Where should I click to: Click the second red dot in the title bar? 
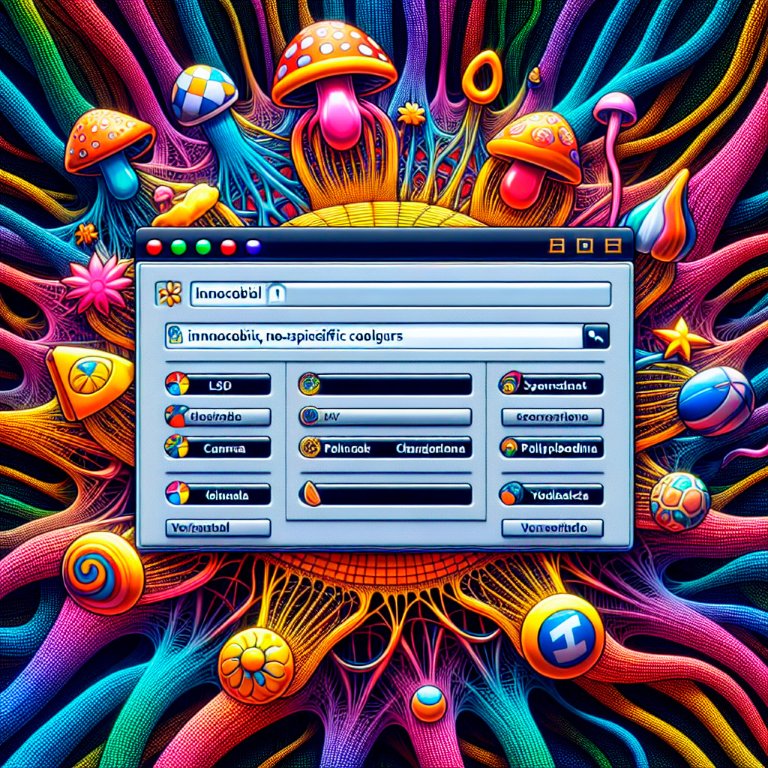(228, 246)
